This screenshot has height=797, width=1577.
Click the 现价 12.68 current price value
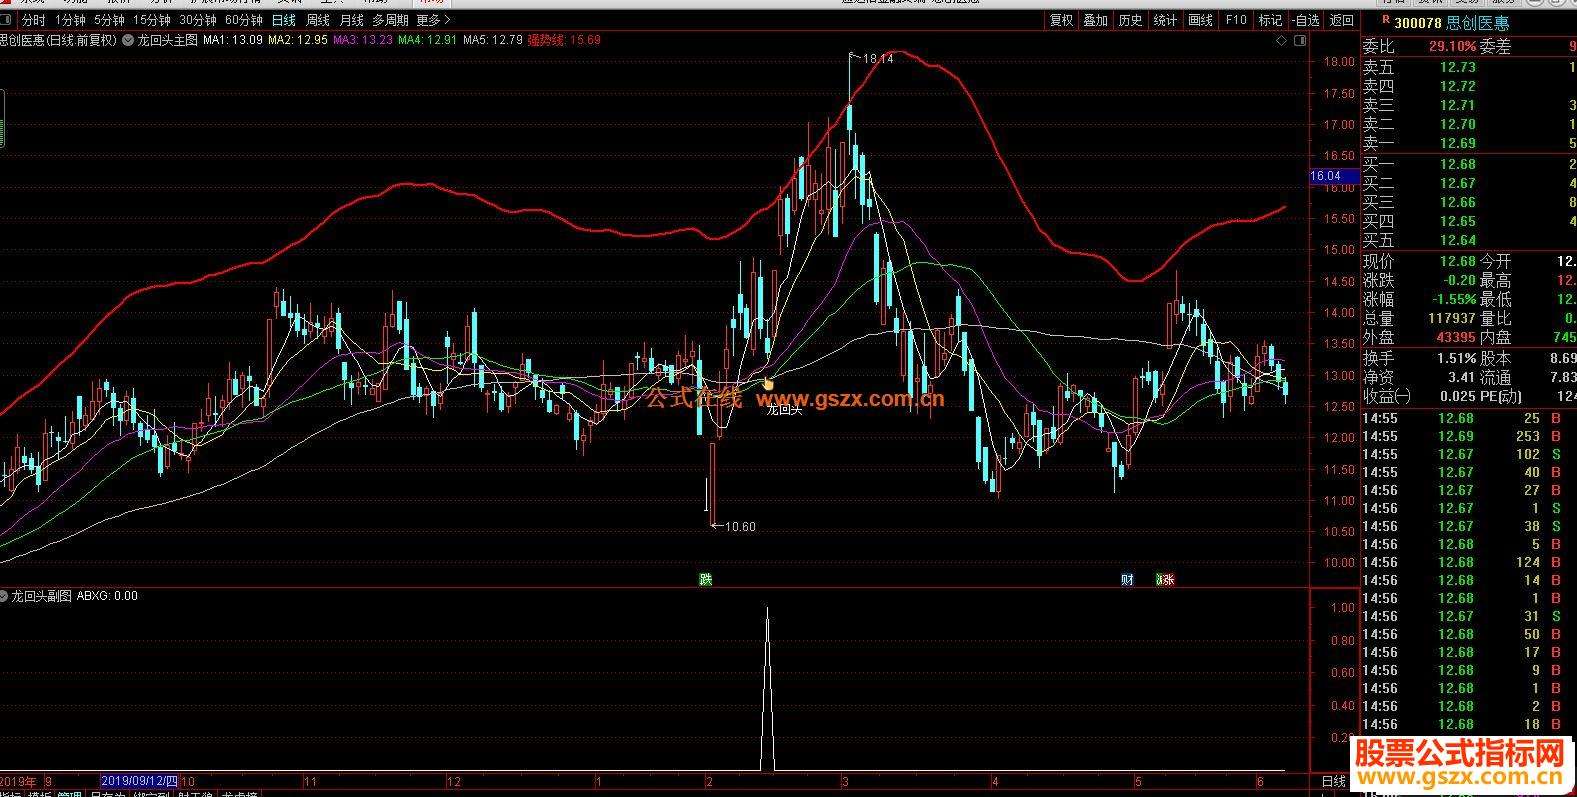[1458, 261]
